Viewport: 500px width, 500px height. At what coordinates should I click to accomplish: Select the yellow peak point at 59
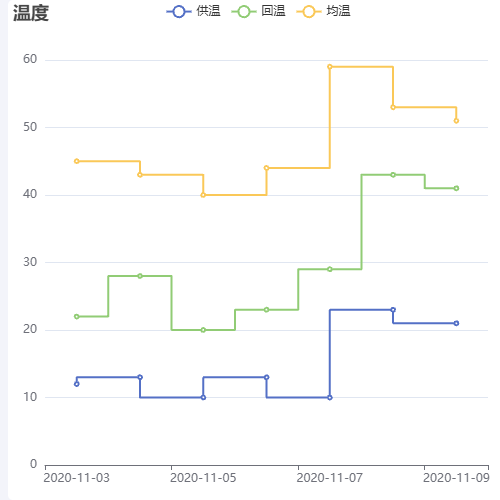coord(330,67)
